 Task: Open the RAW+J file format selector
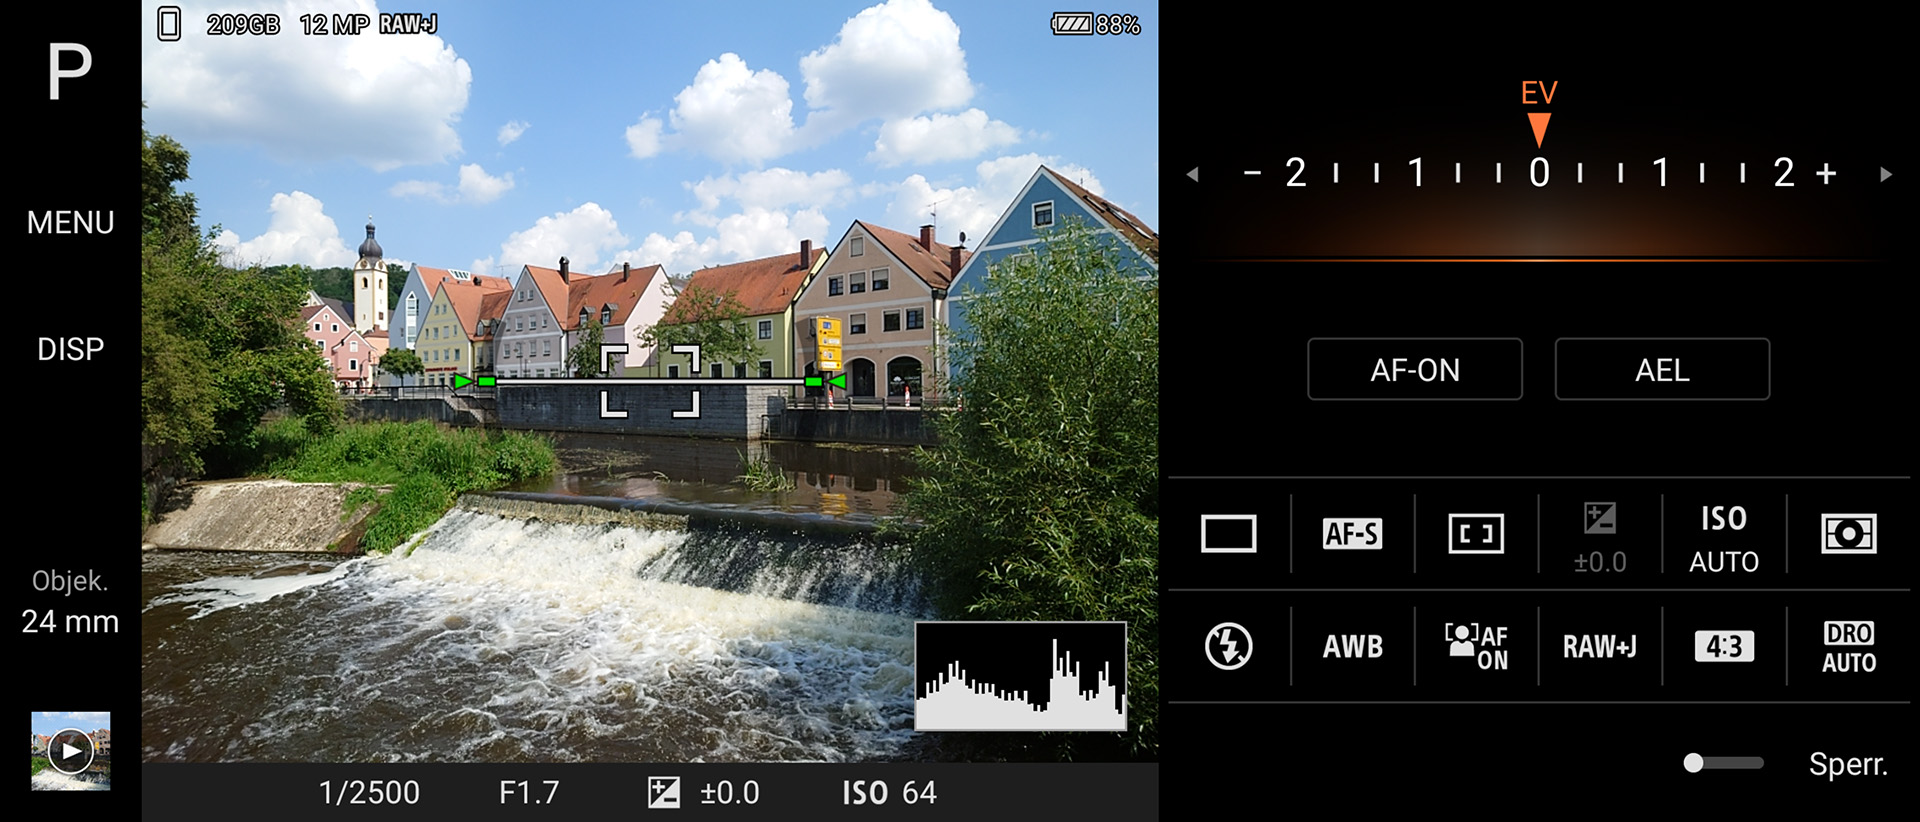click(1600, 647)
